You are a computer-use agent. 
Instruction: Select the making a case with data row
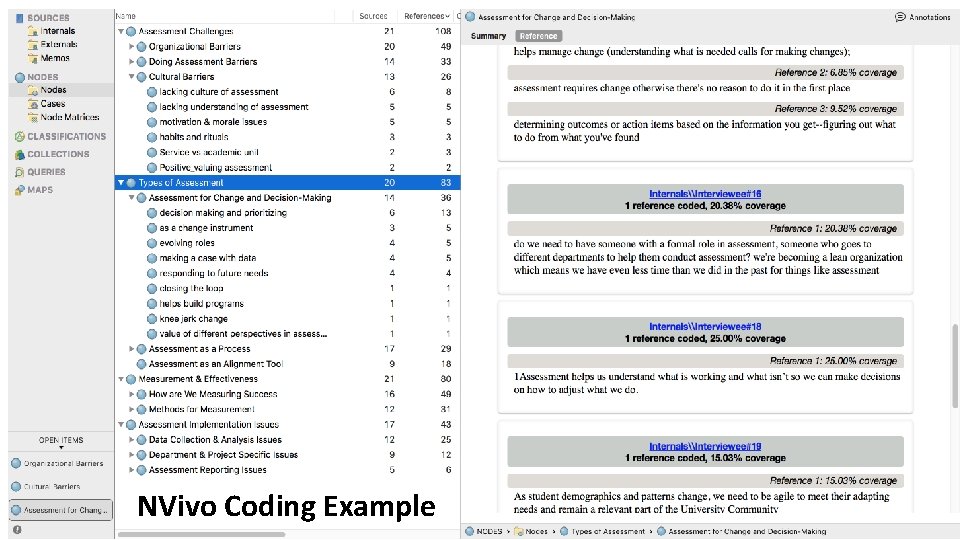click(x=287, y=258)
